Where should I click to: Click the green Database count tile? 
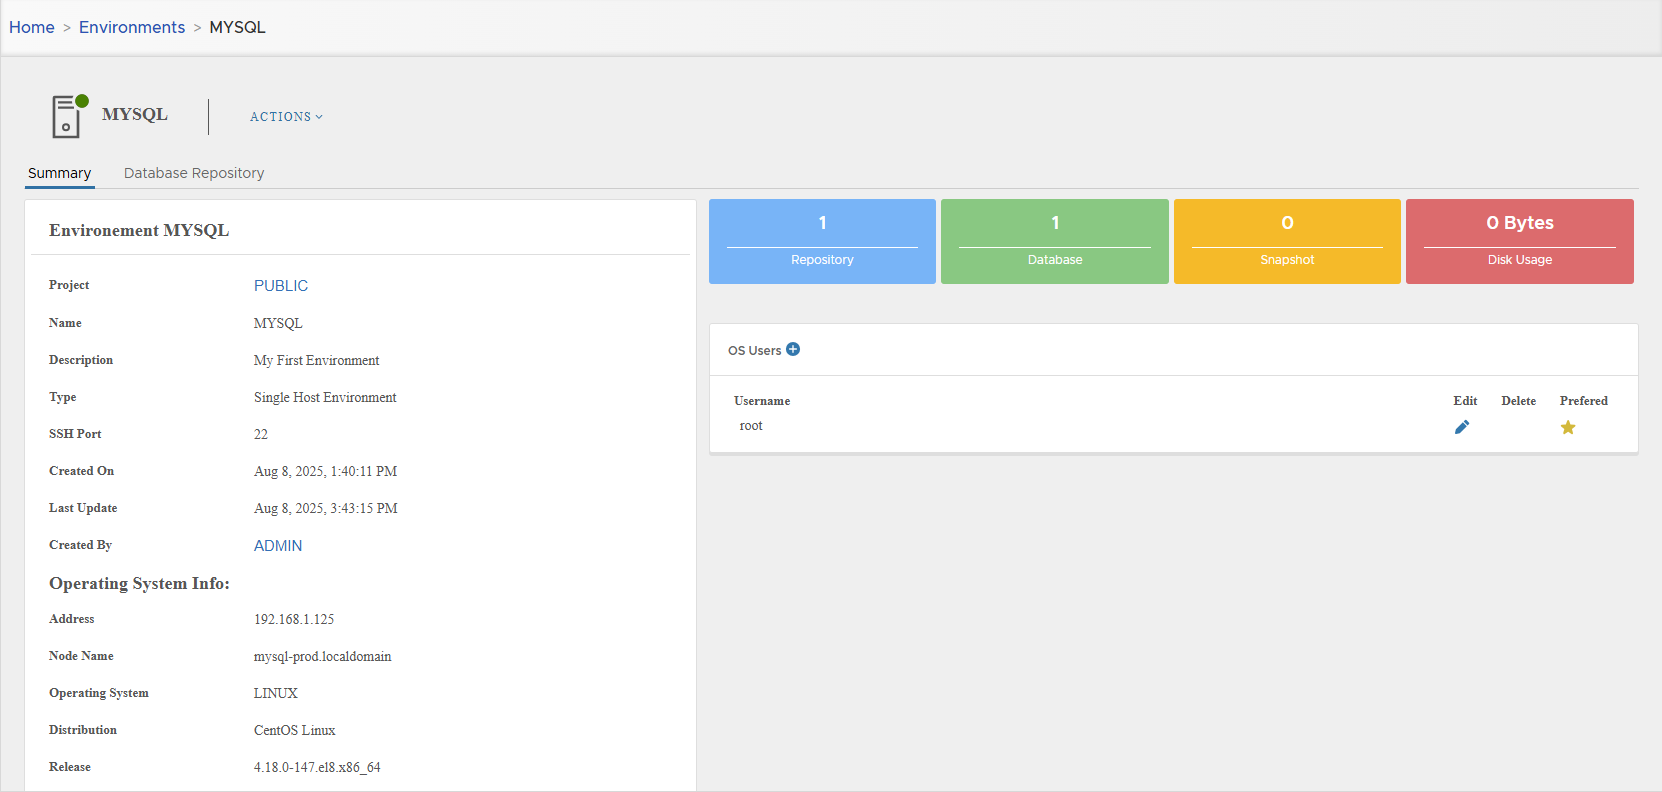click(x=1054, y=241)
